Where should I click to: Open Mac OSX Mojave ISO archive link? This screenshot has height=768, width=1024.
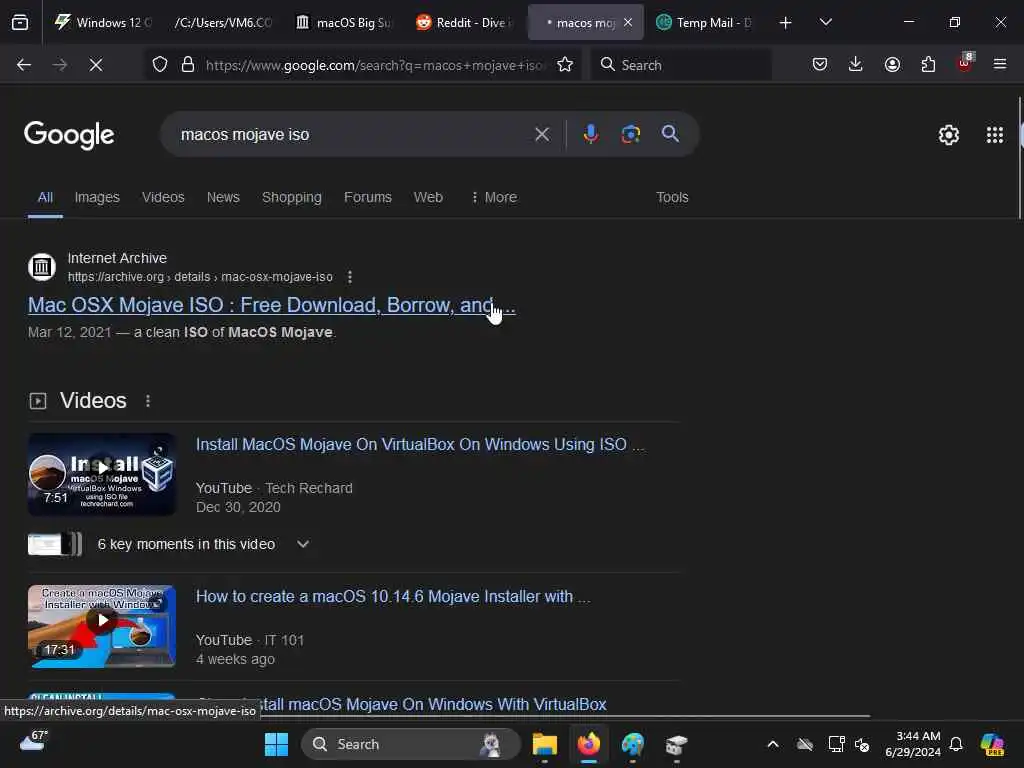pos(272,305)
